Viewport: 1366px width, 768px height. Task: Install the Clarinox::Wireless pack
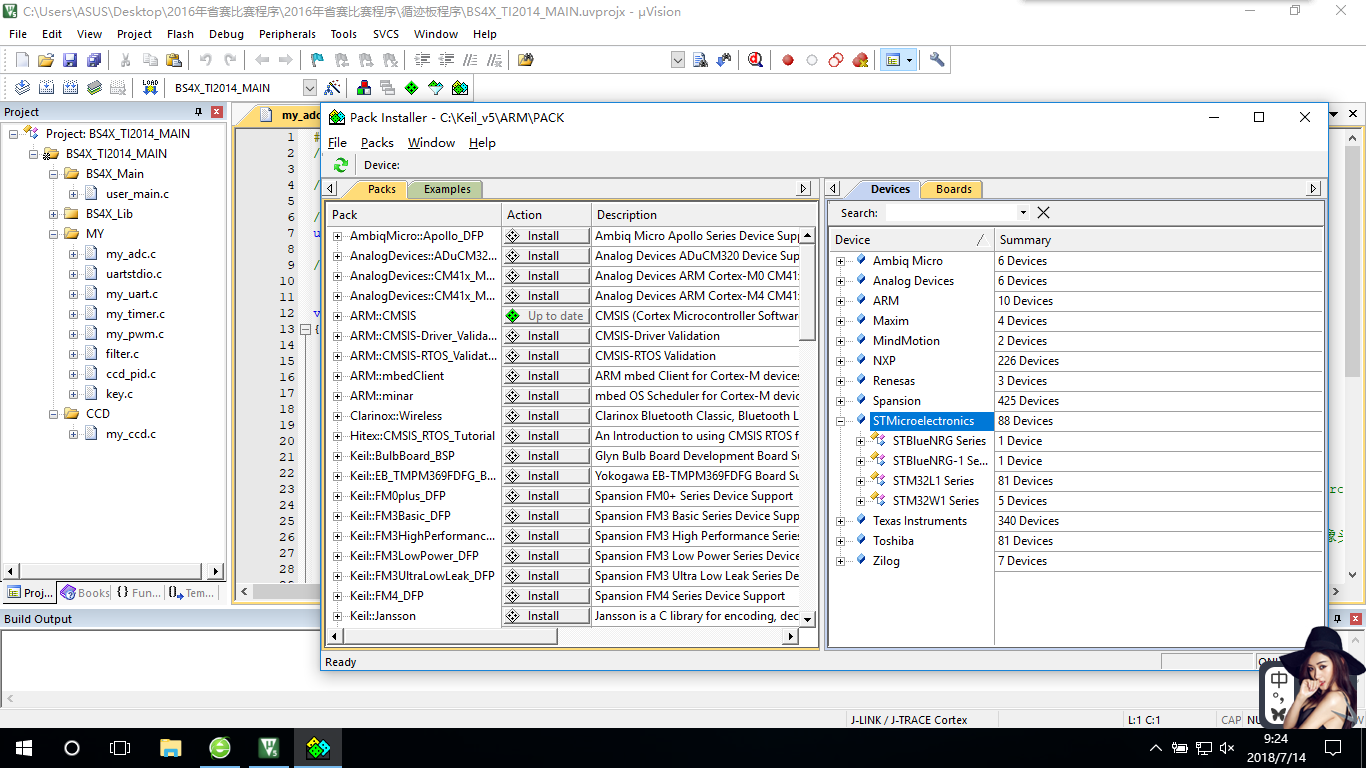(546, 416)
